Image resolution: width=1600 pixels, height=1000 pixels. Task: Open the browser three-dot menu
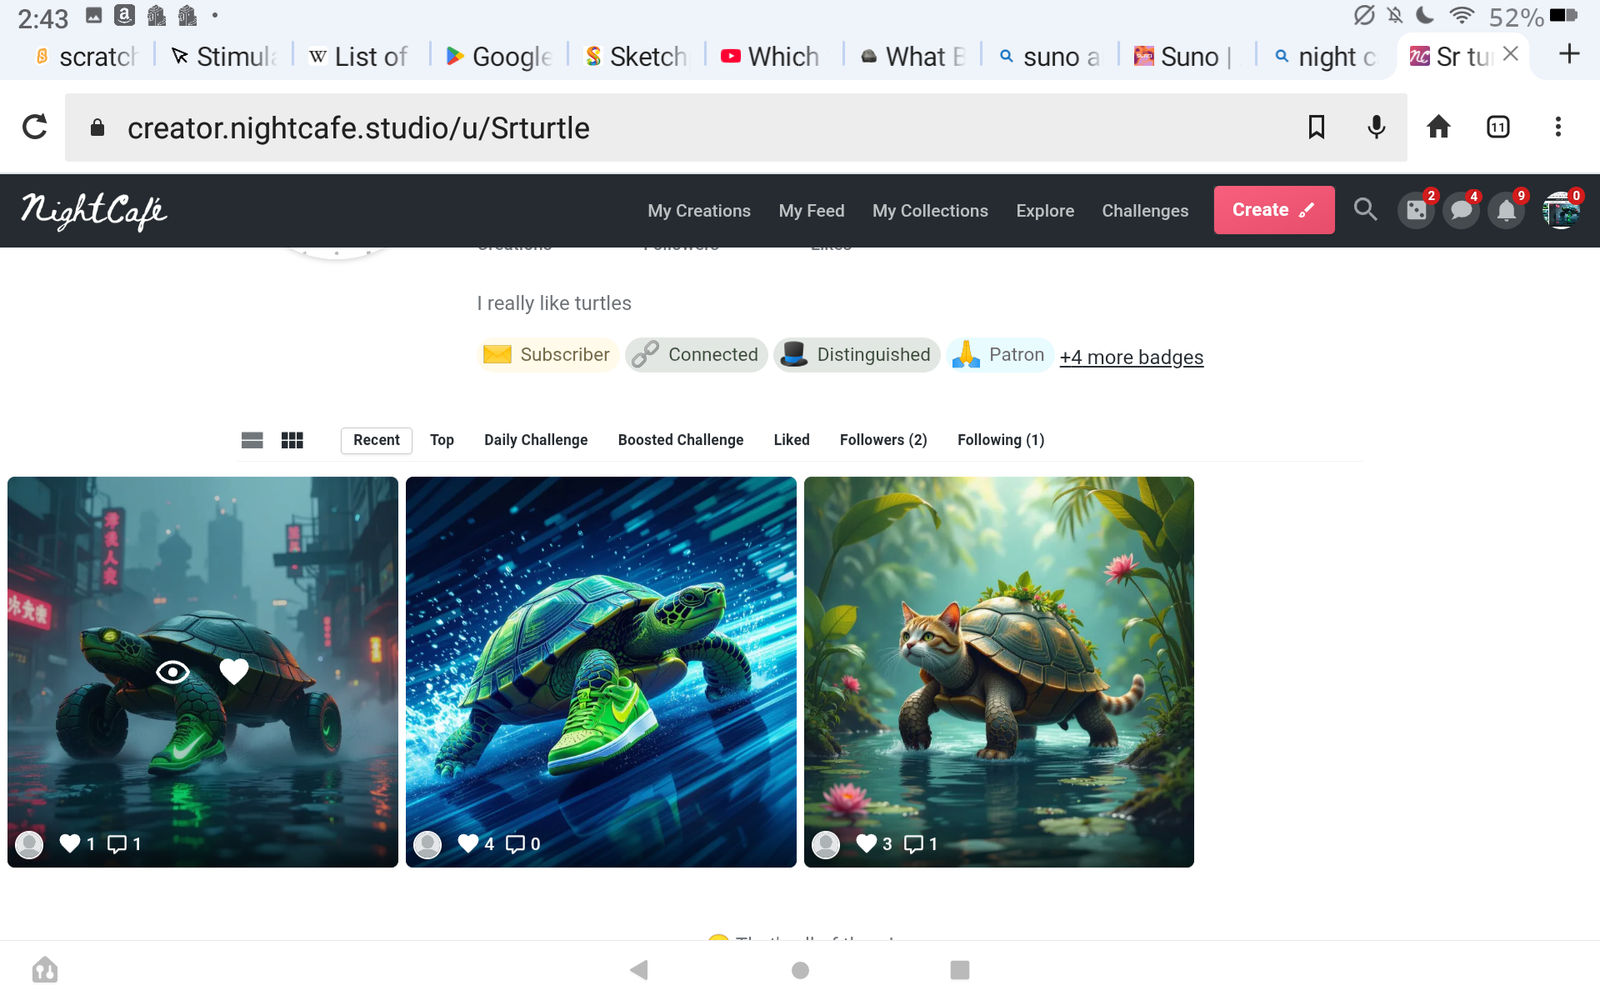point(1557,127)
